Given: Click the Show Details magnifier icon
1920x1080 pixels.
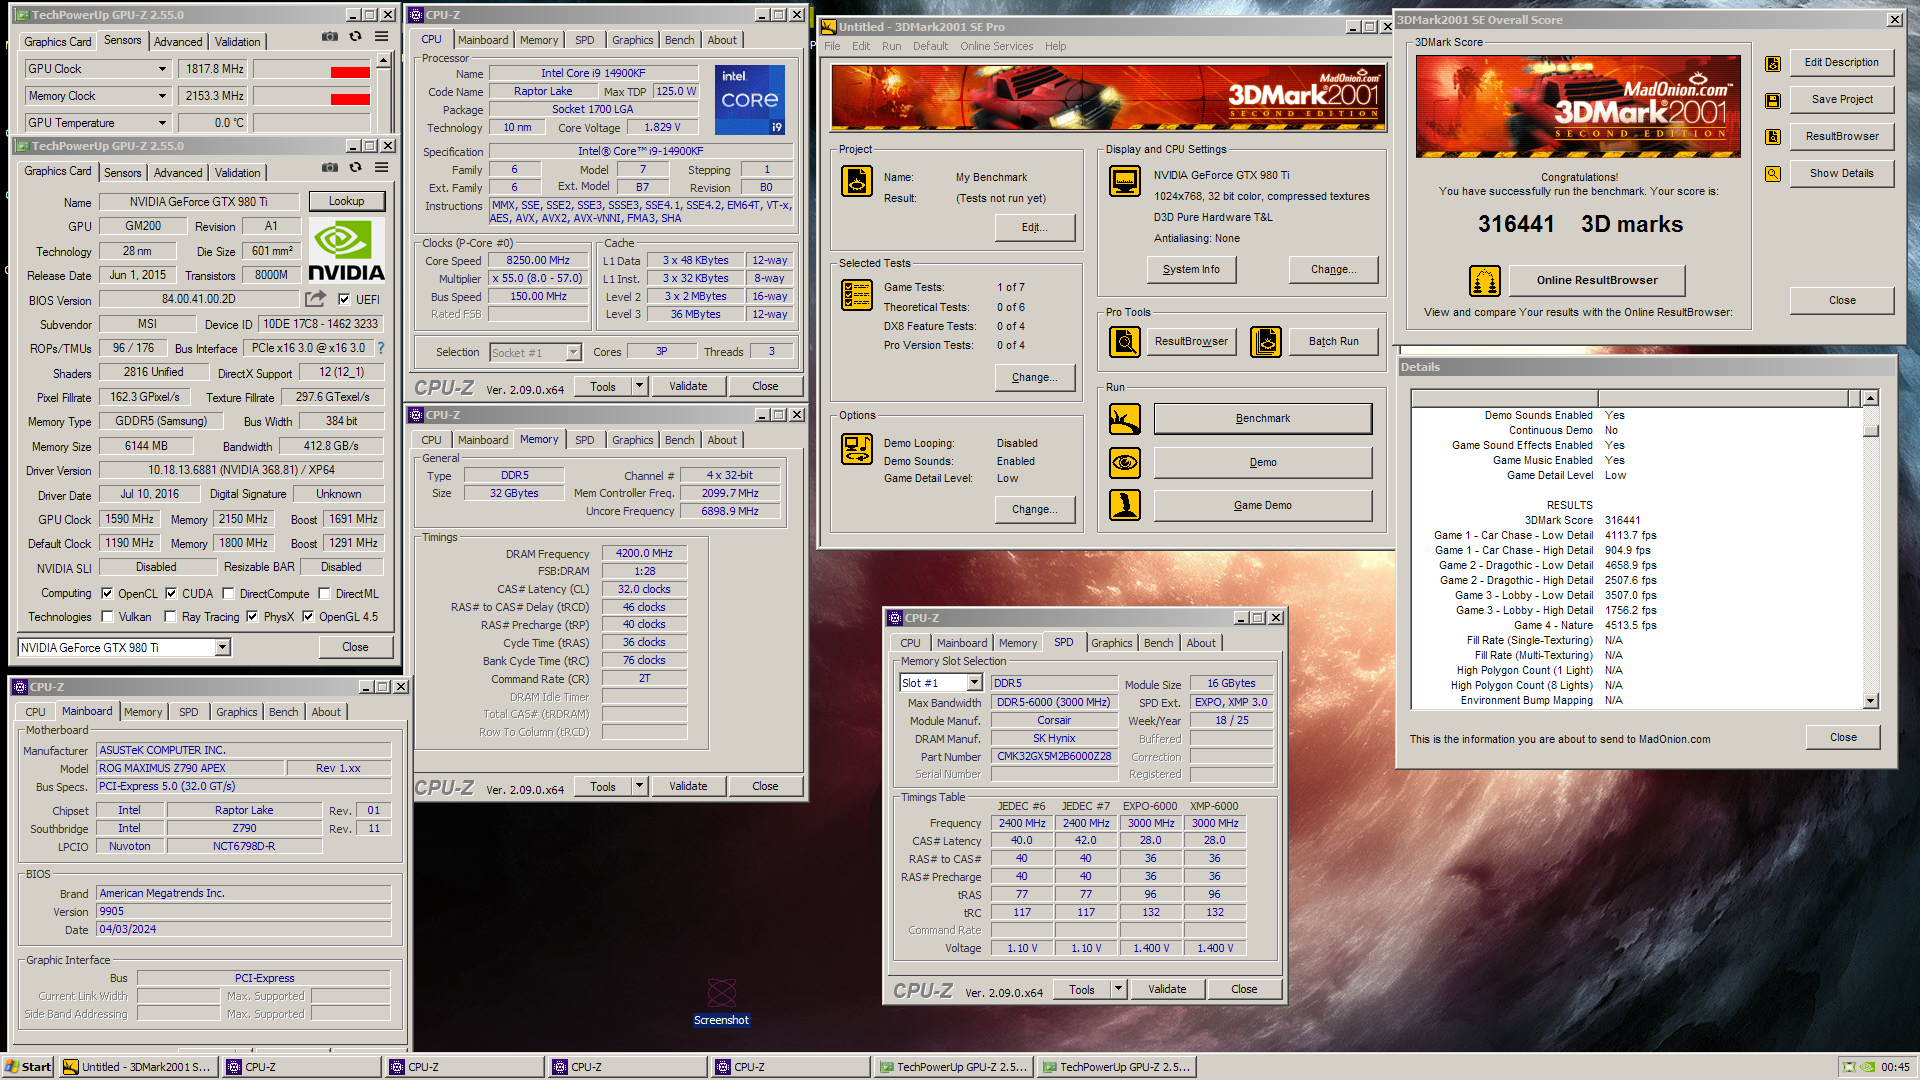Looking at the screenshot, I should [1773, 174].
